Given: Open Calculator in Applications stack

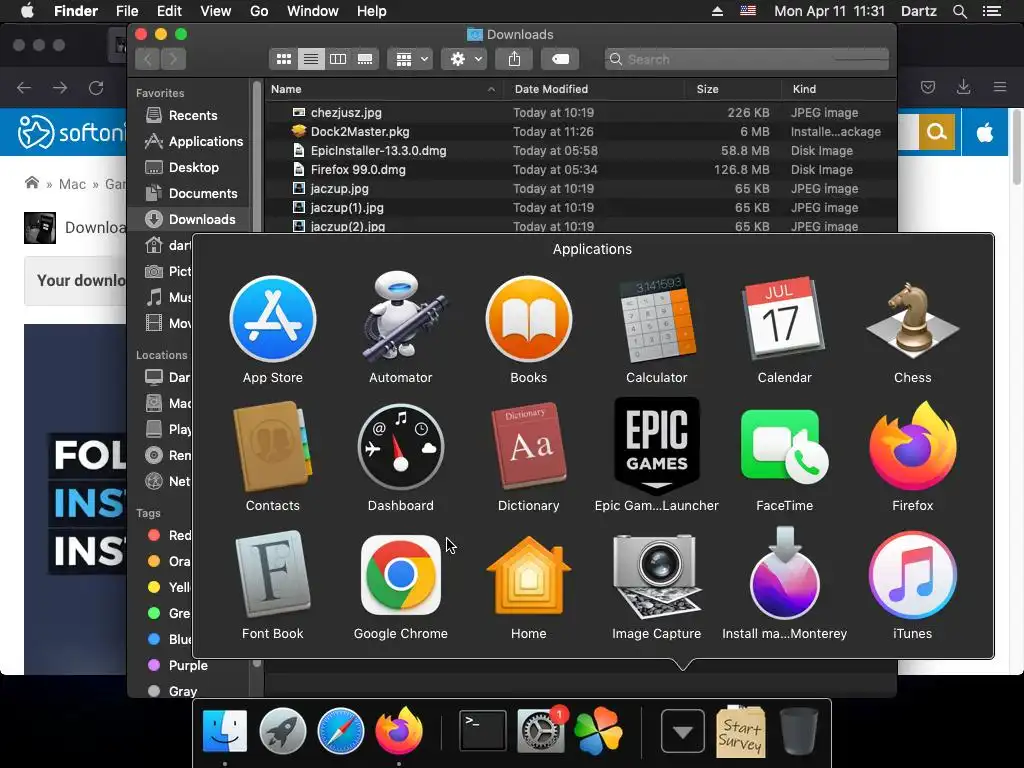Looking at the screenshot, I should pos(656,318).
